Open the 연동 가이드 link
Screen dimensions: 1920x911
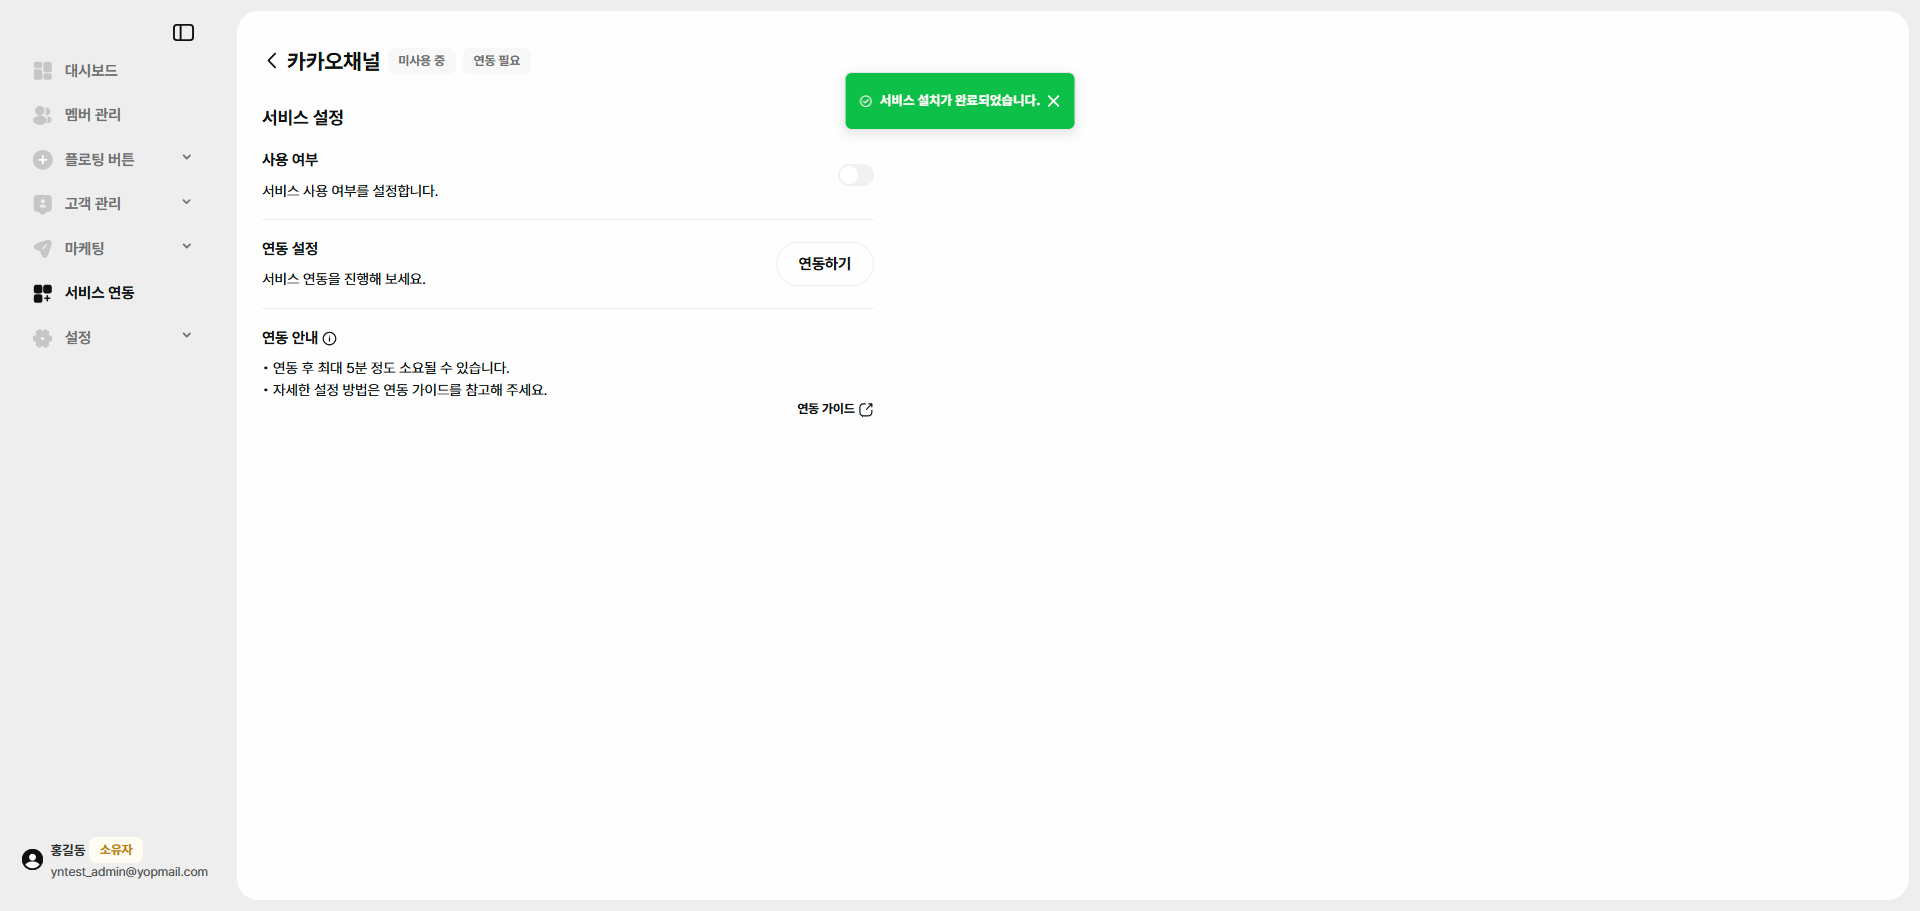click(x=835, y=409)
